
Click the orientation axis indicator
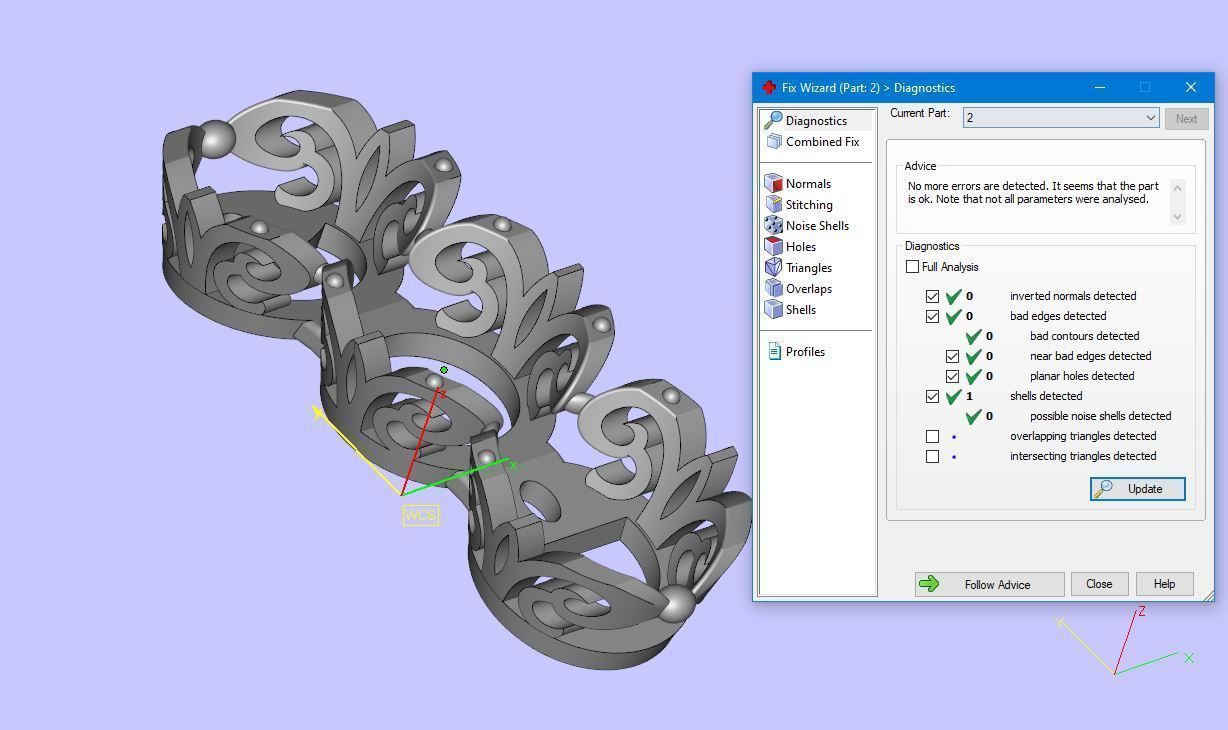click(x=1123, y=641)
